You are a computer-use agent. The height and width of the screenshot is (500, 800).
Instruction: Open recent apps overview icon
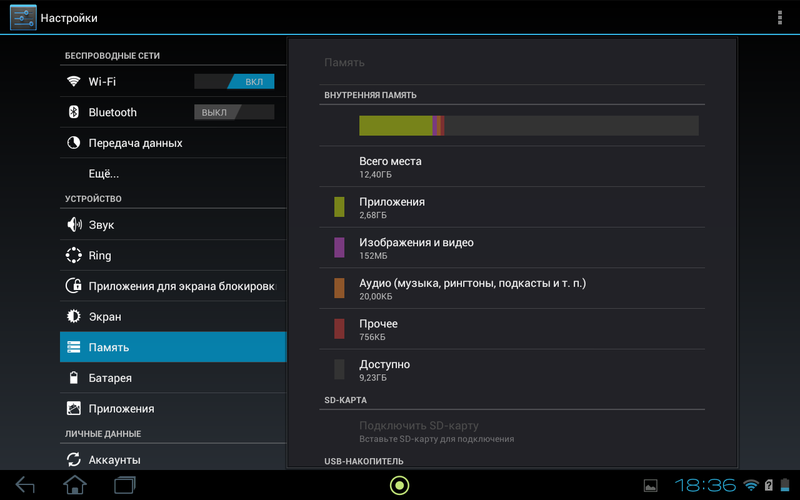click(x=124, y=485)
